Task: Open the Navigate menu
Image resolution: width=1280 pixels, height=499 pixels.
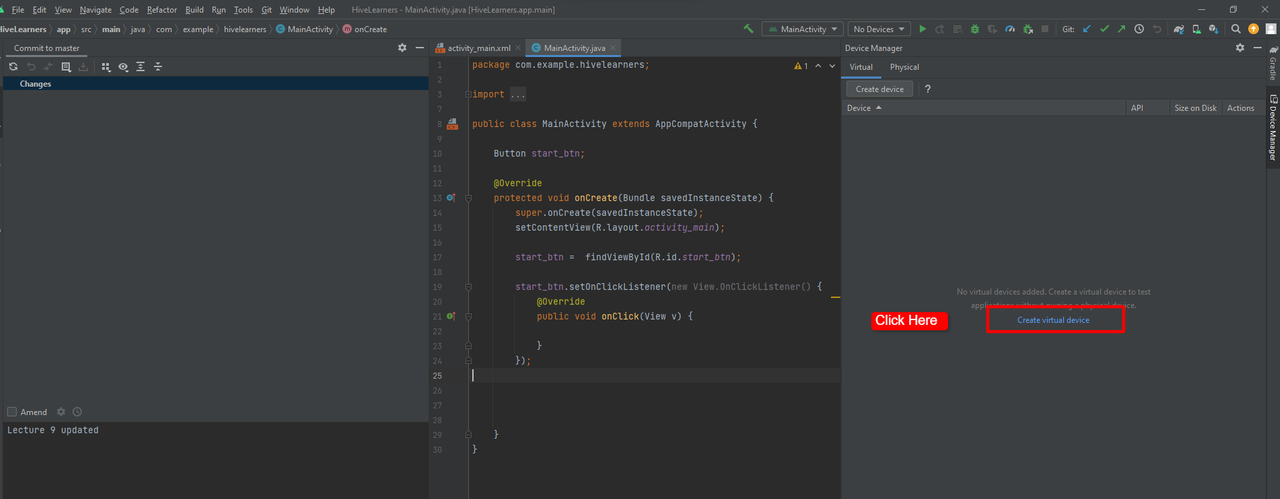Action: pyautogui.click(x=96, y=9)
